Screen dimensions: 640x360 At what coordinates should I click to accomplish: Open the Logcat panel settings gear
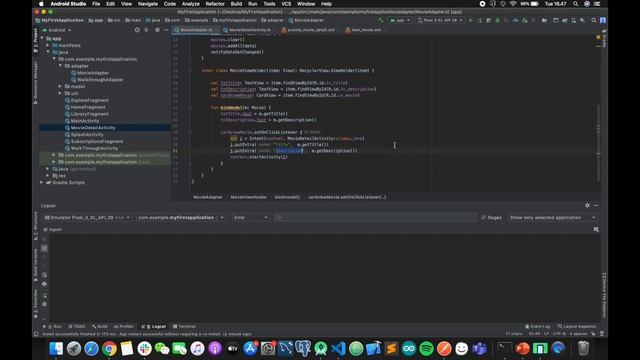587,206
